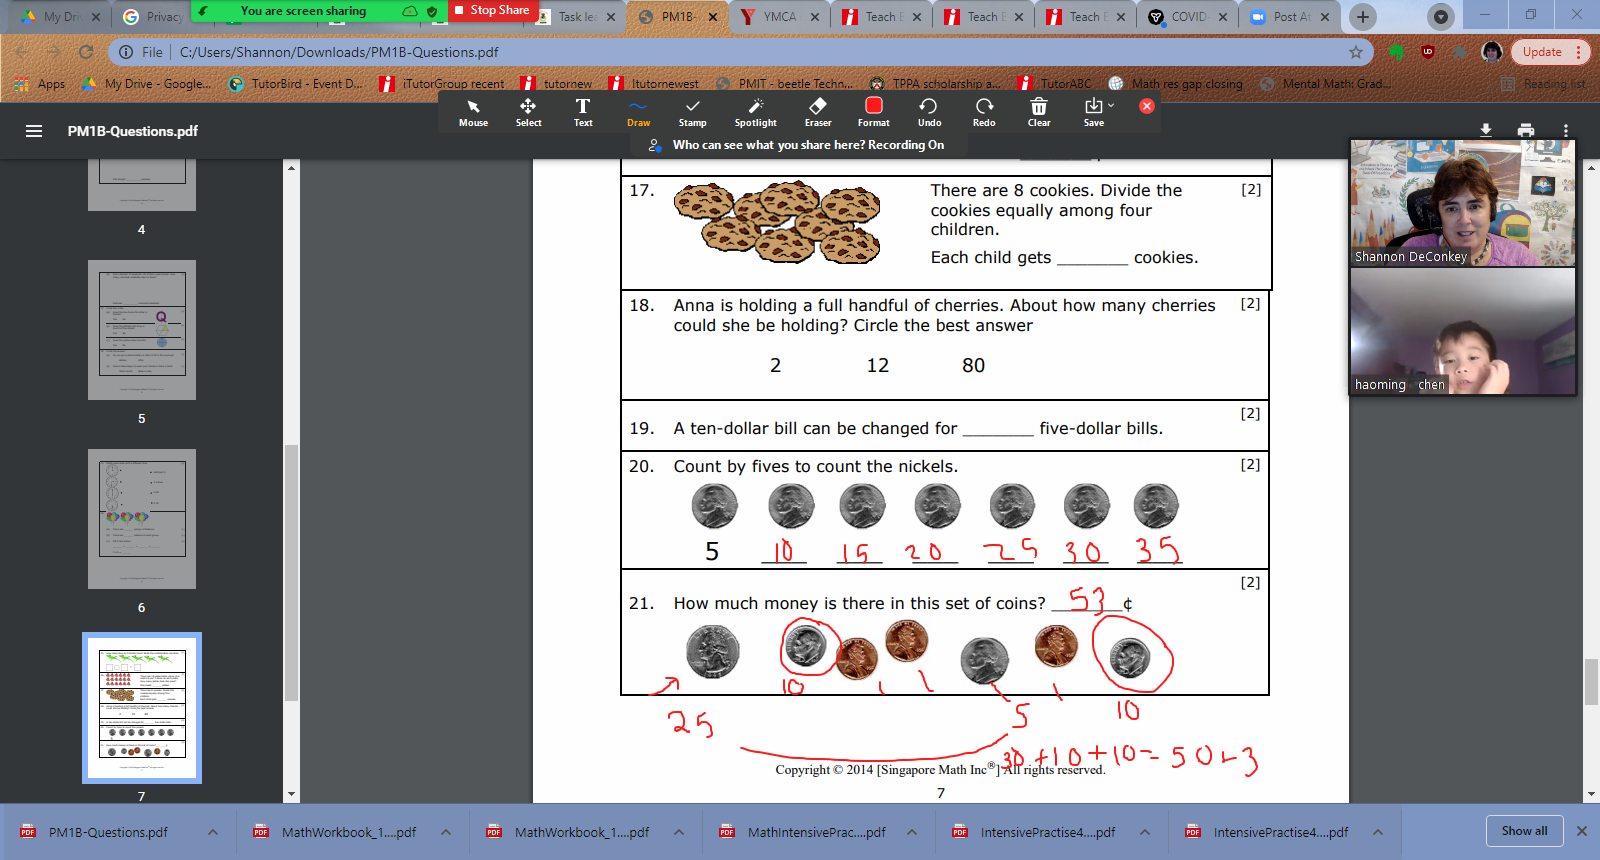The height and width of the screenshot is (860, 1600).
Task: Click the address bar URL field
Action: coord(740,52)
